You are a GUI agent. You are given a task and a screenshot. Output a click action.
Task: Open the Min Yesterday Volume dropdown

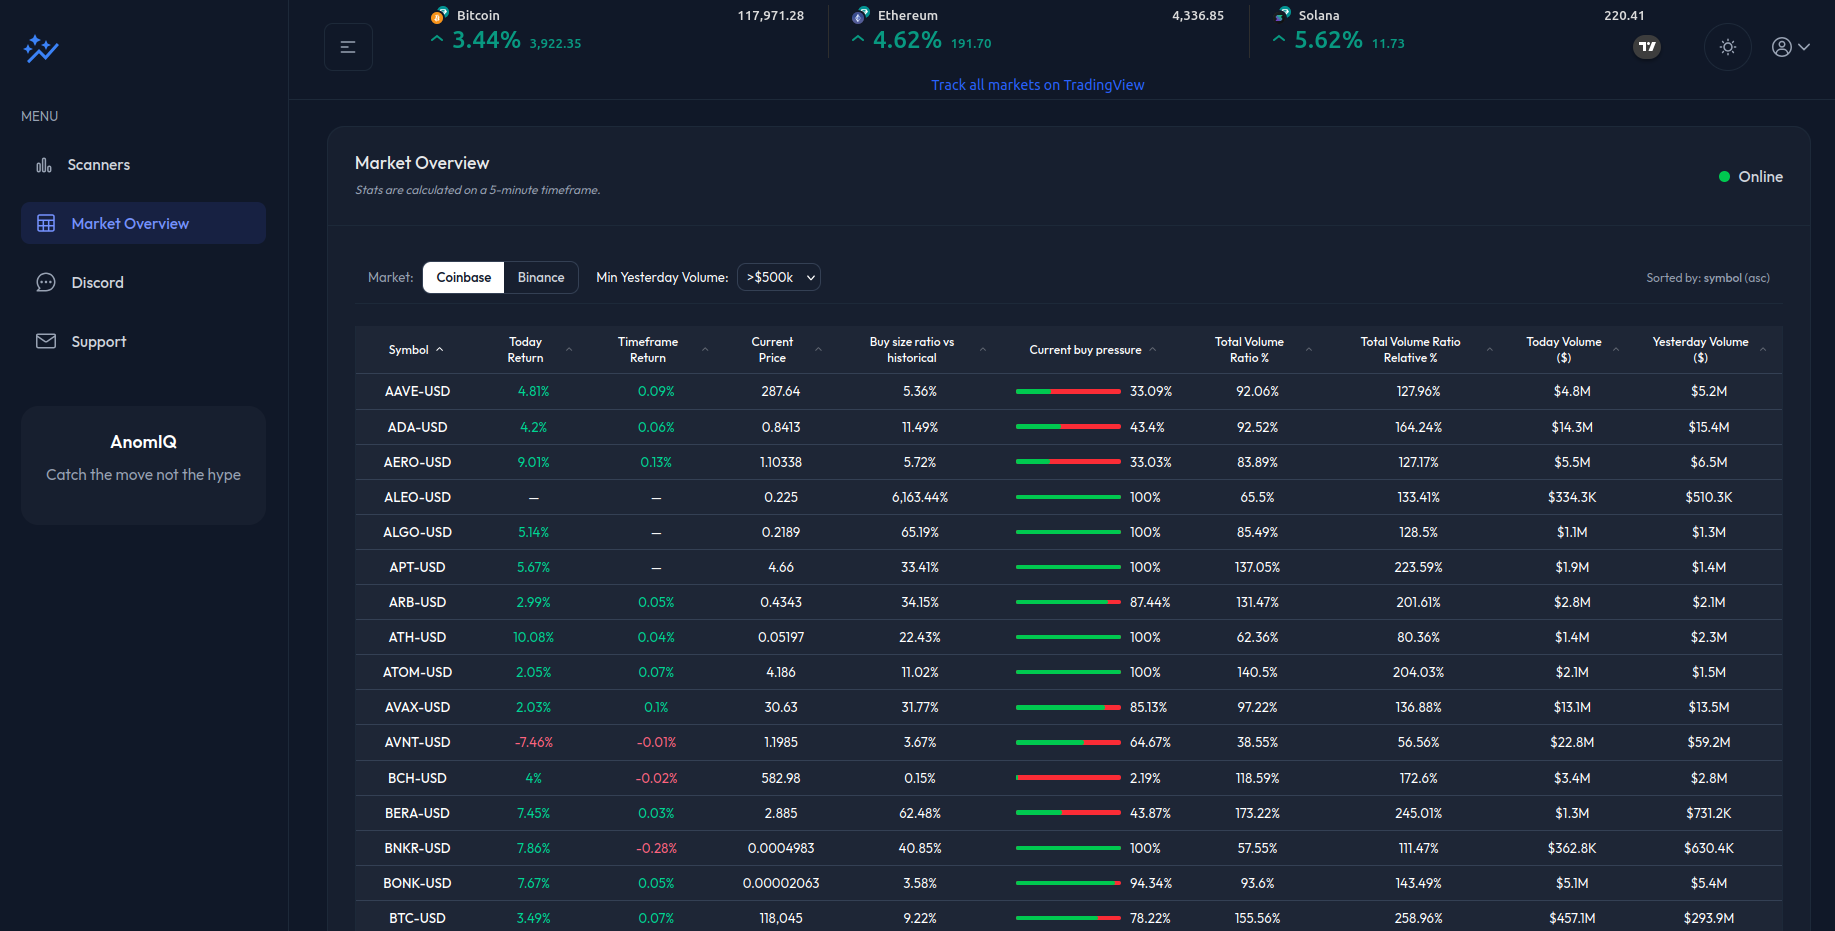pos(779,278)
